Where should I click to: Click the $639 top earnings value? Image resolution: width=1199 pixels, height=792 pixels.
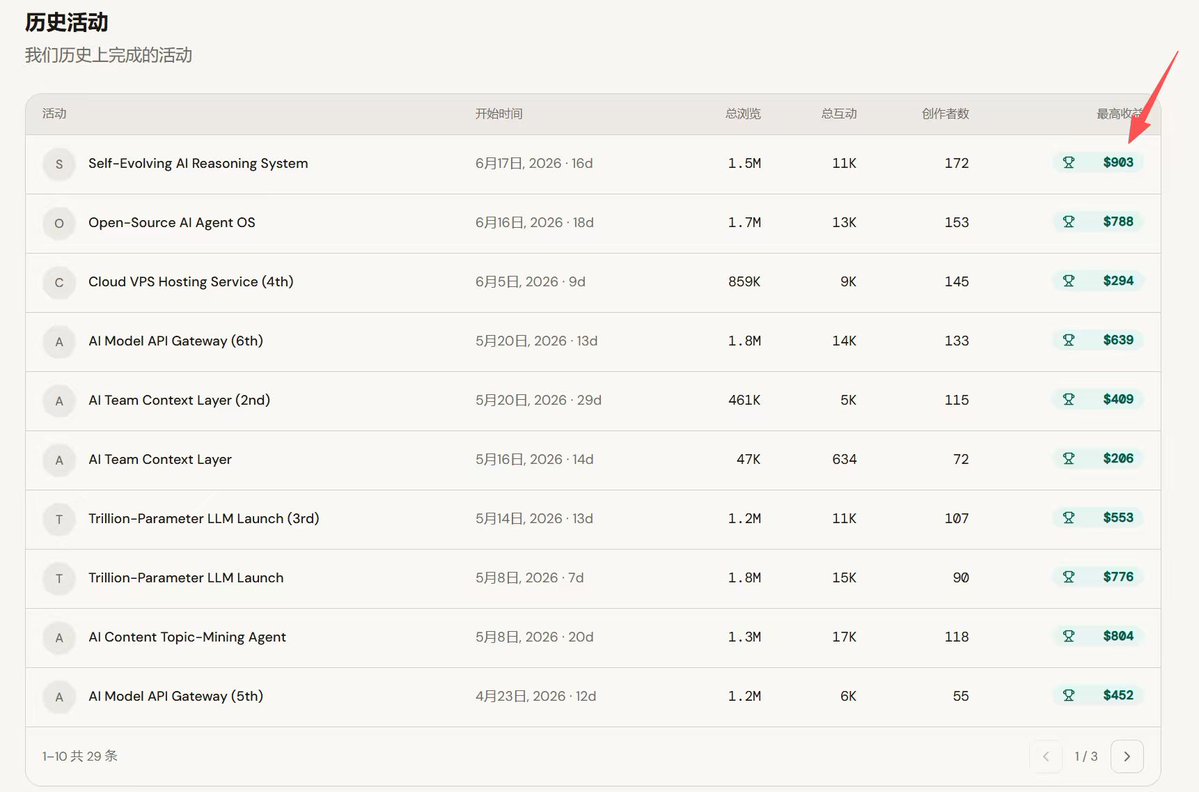coord(1118,340)
